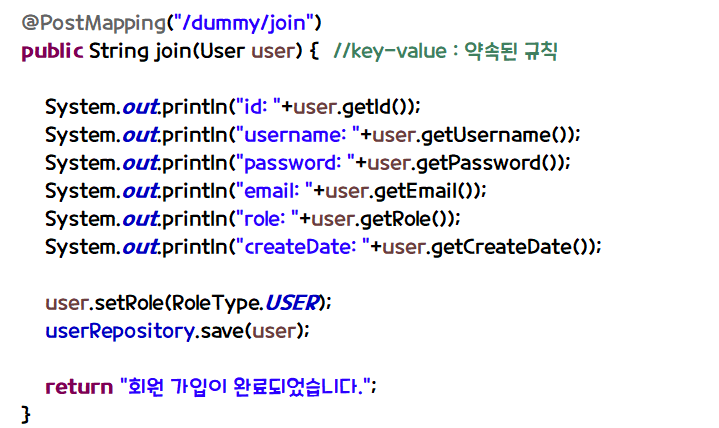Click the join method name
The image size is (719, 428).
point(173,51)
